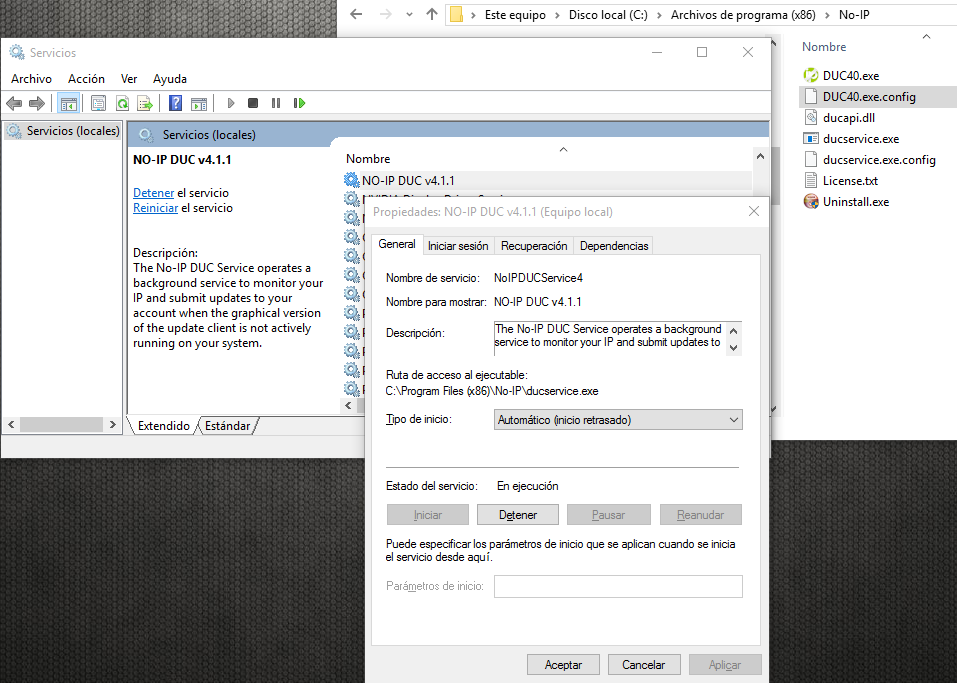Click the Aceptar button

pyautogui.click(x=563, y=665)
